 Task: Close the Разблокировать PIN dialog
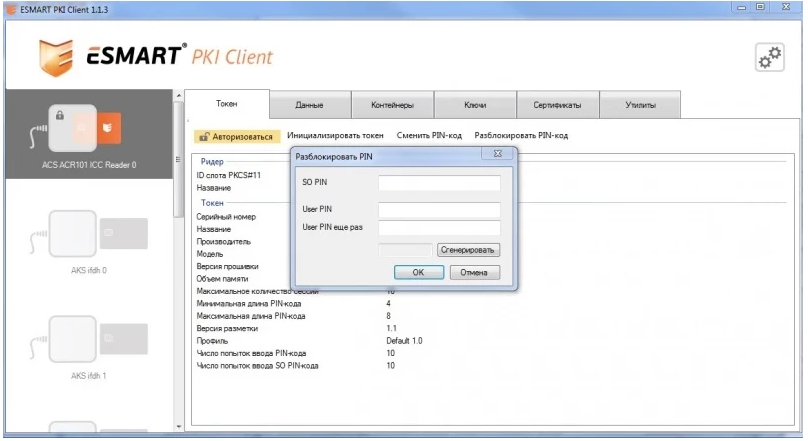(x=497, y=154)
